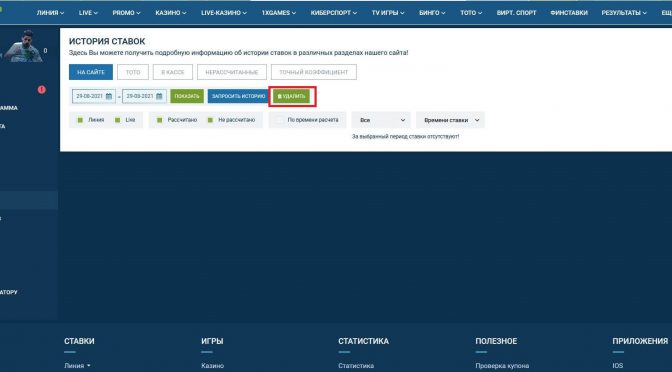Open the ЛИНИЯ menu in top navigation
The height and width of the screenshot is (372, 672).
(50, 13)
